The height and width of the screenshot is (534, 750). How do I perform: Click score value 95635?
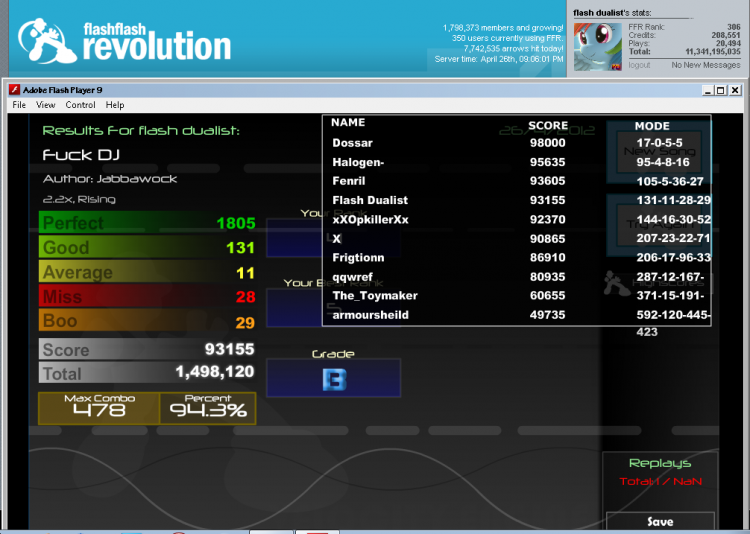click(x=548, y=162)
